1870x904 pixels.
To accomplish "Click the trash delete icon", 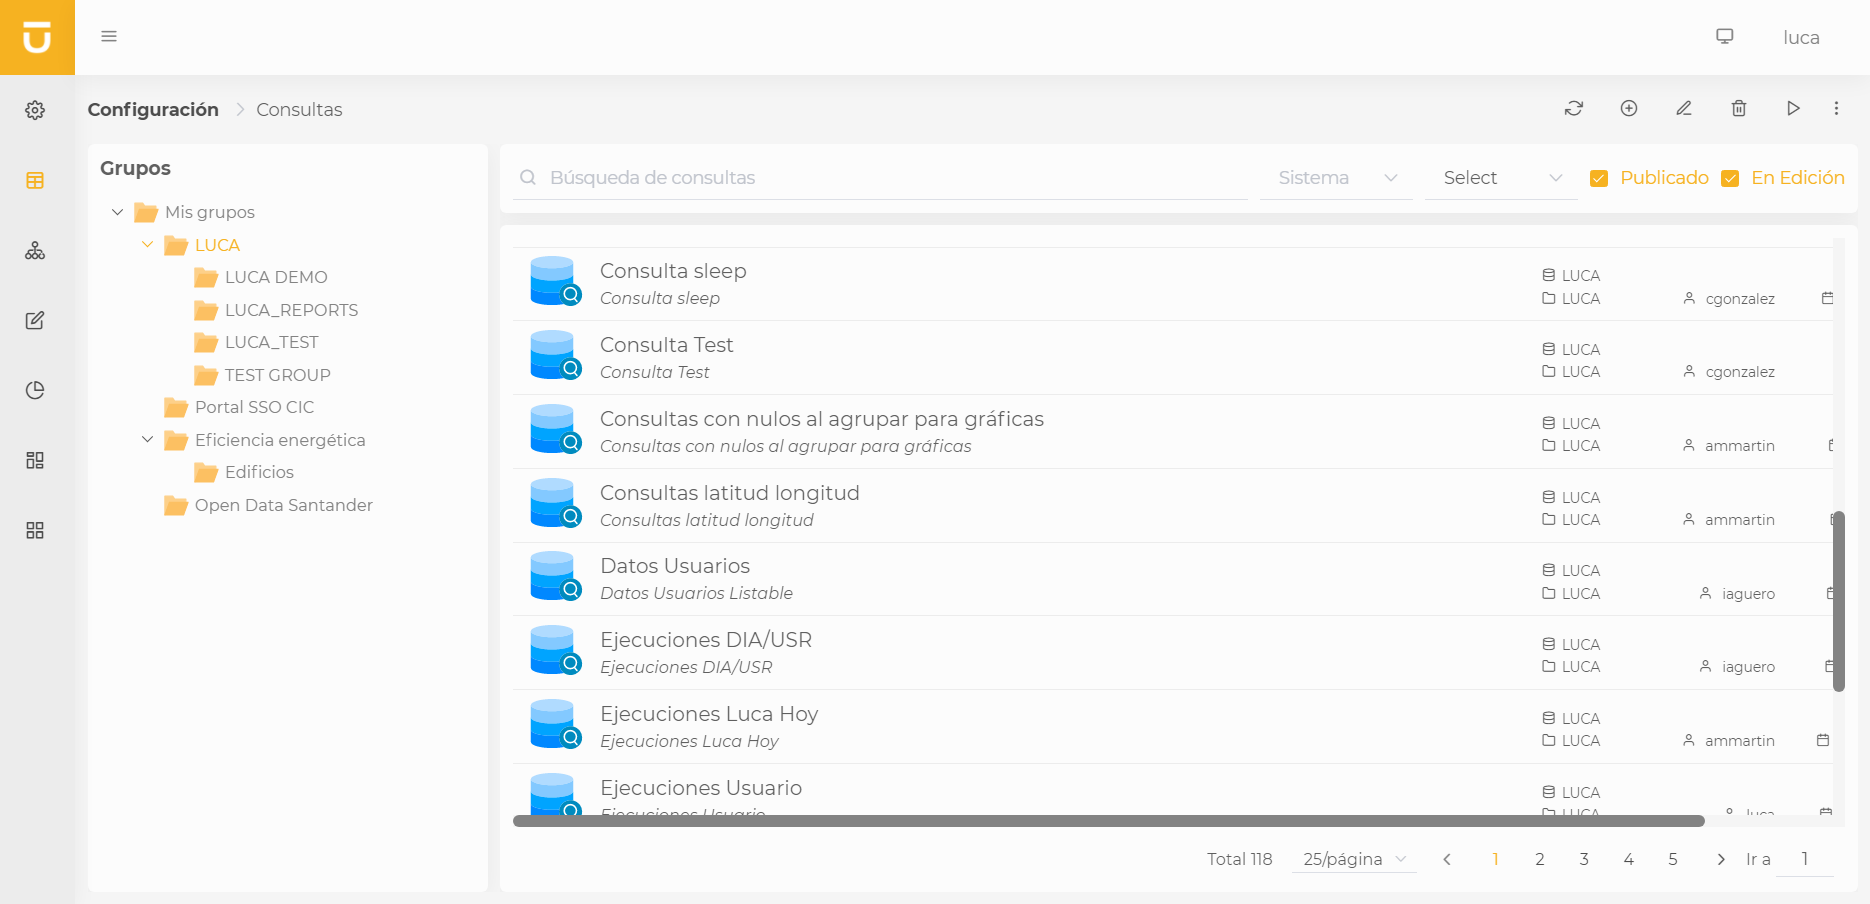I will coord(1739,108).
